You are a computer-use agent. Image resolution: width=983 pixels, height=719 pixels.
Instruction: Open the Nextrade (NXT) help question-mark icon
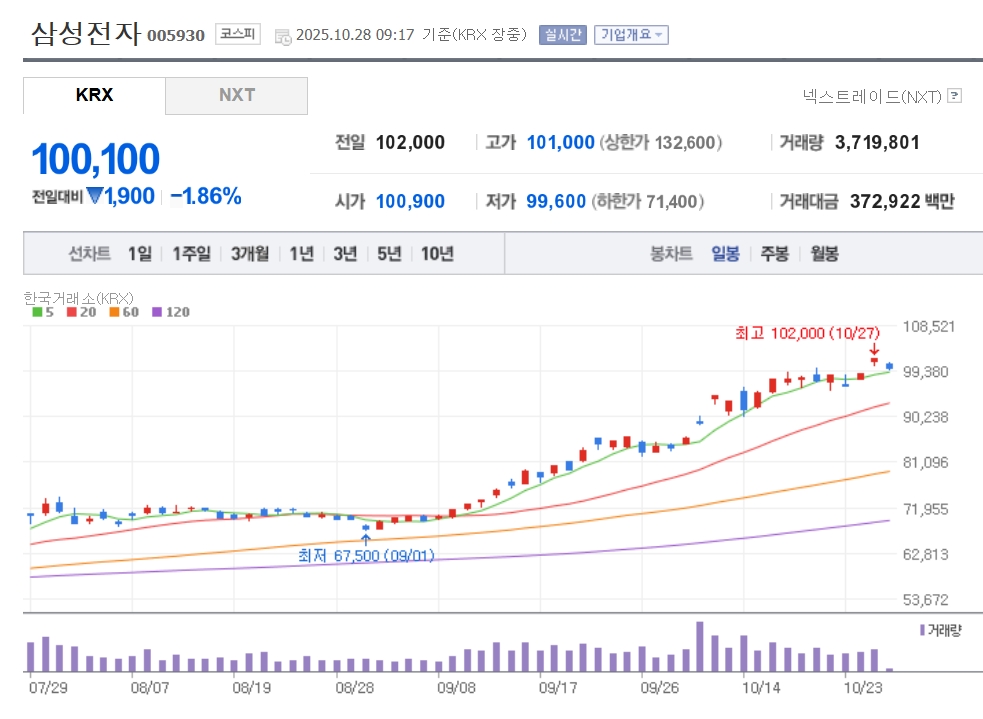[954, 96]
